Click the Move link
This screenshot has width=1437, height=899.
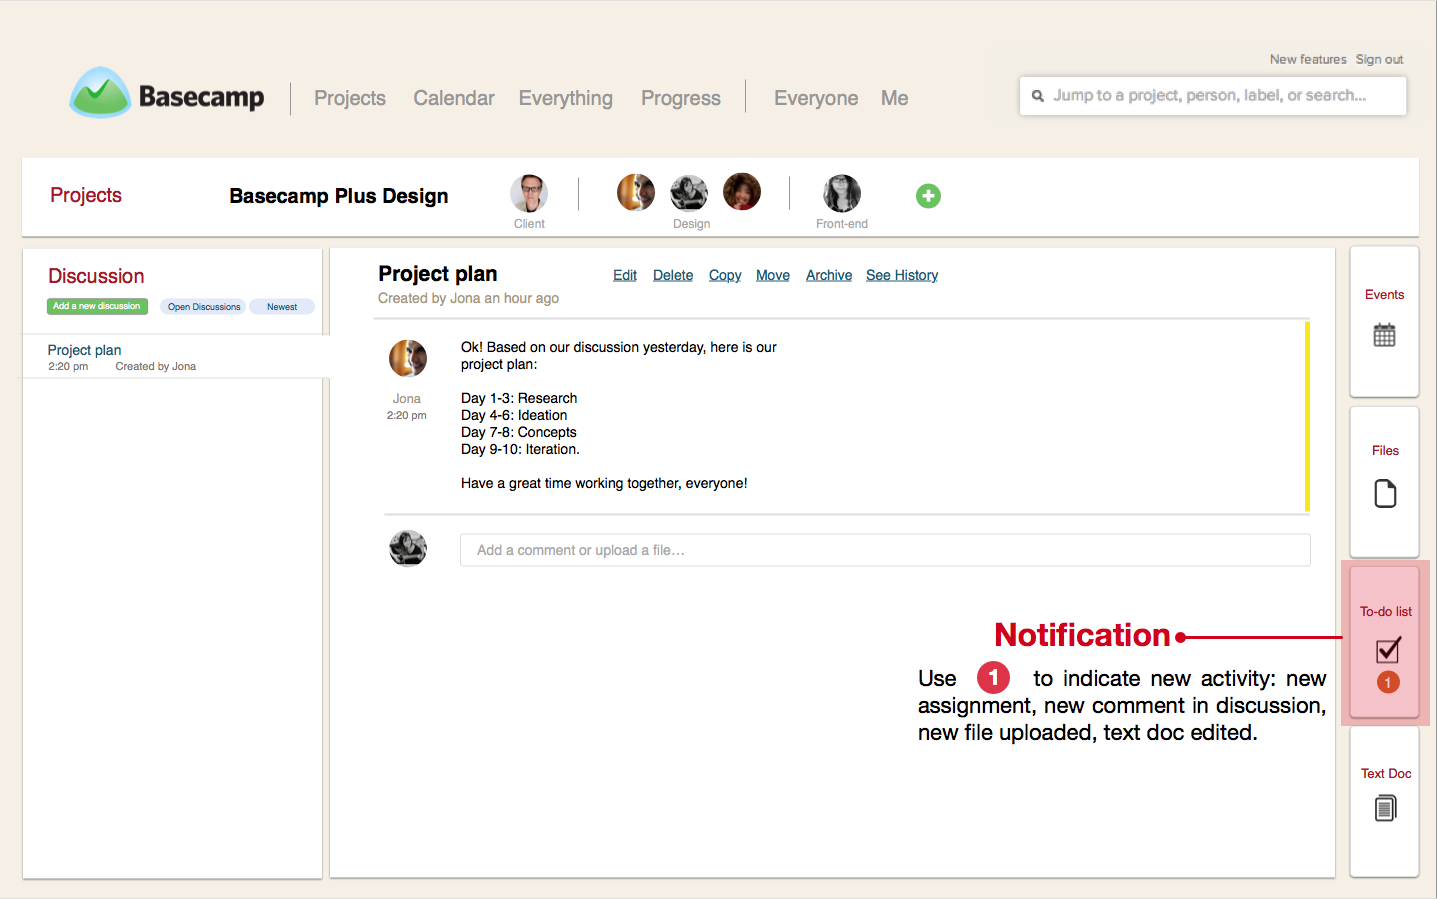tap(773, 275)
